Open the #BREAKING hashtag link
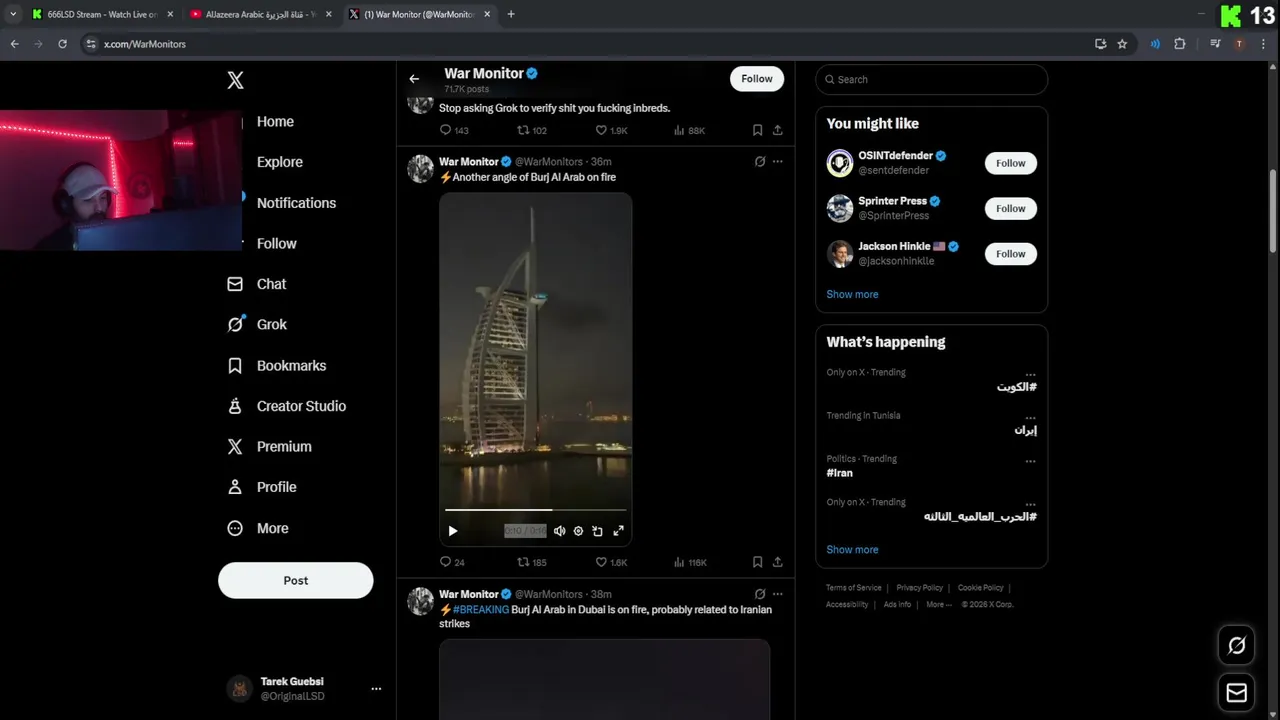1280x720 pixels. pyautogui.click(x=481, y=609)
